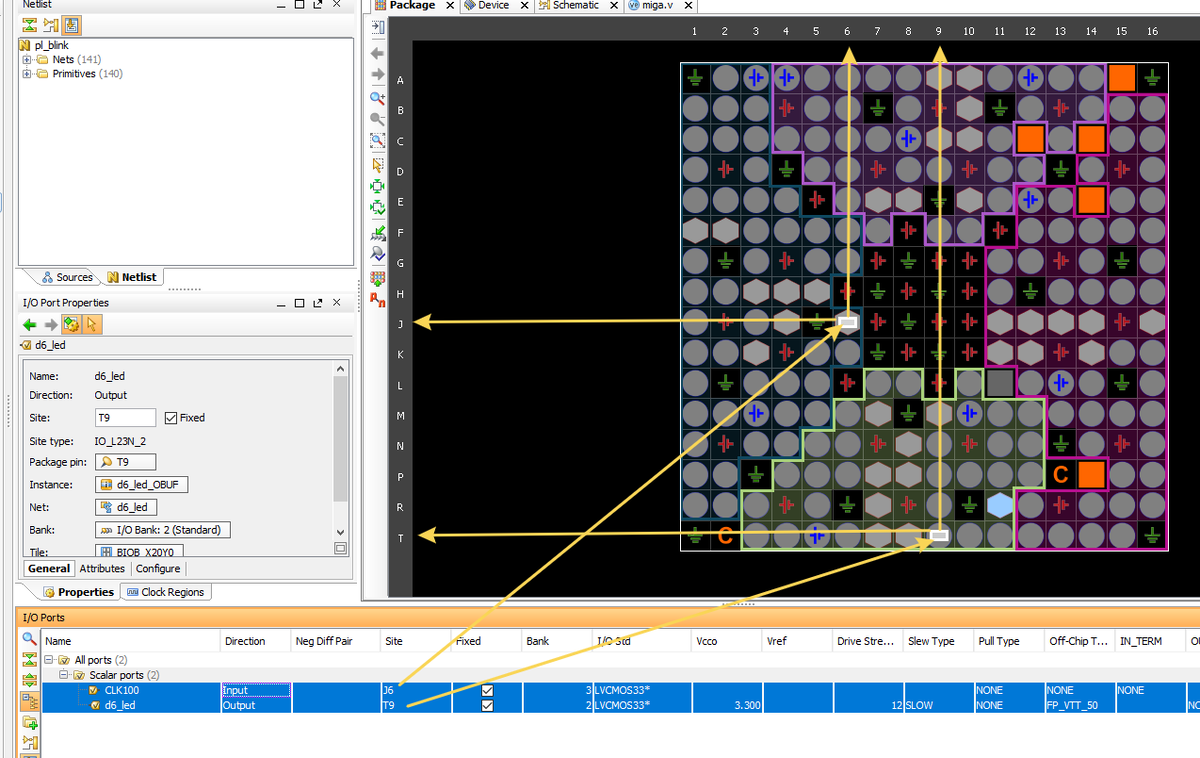Open the Configure tab in properties
This screenshot has width=1200, height=758.
coord(158,568)
